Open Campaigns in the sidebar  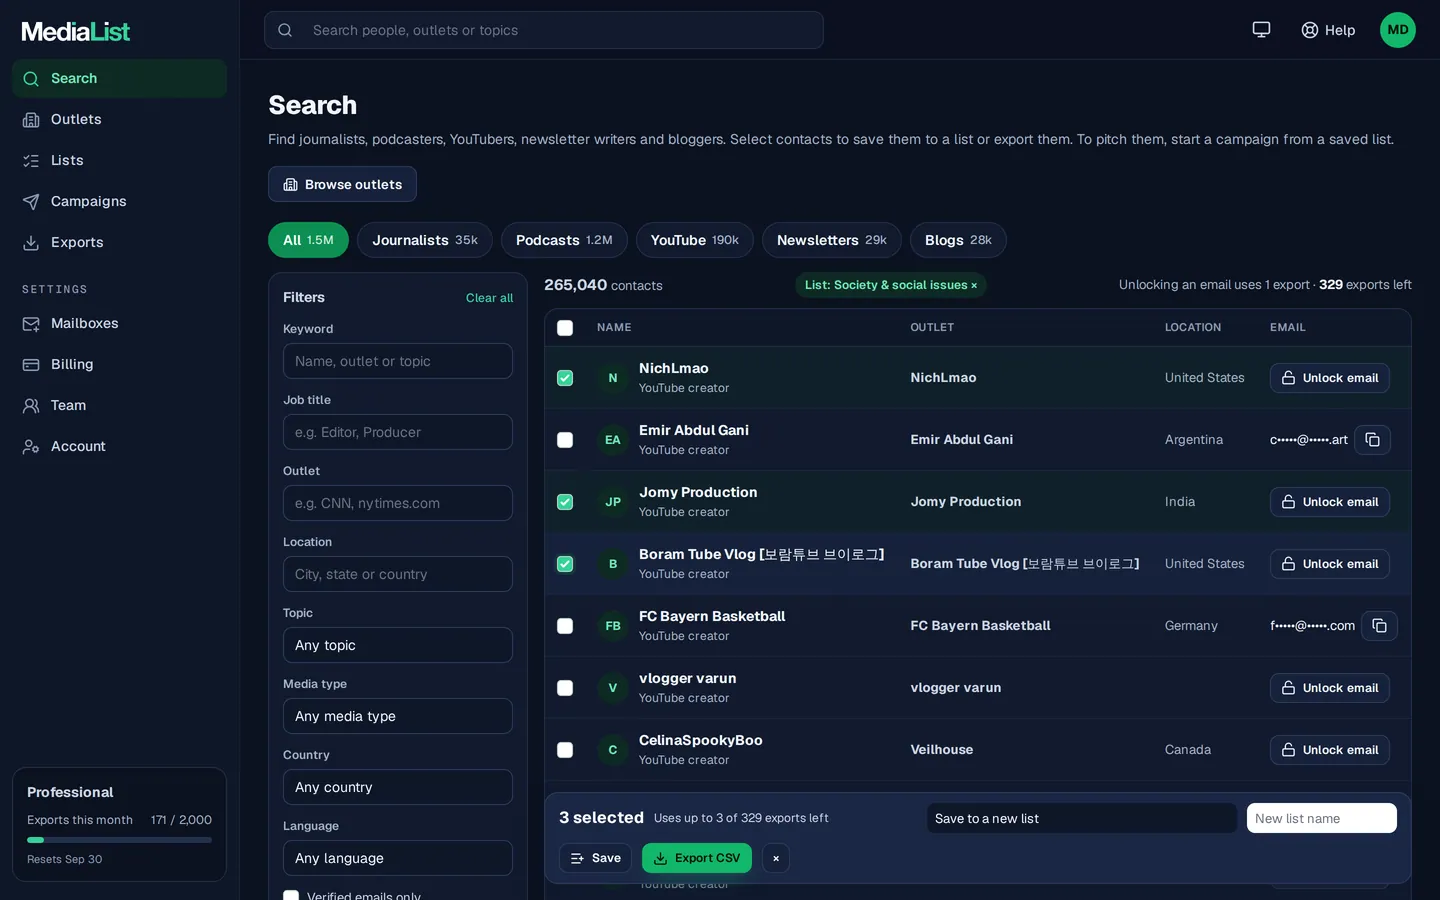click(x=119, y=201)
